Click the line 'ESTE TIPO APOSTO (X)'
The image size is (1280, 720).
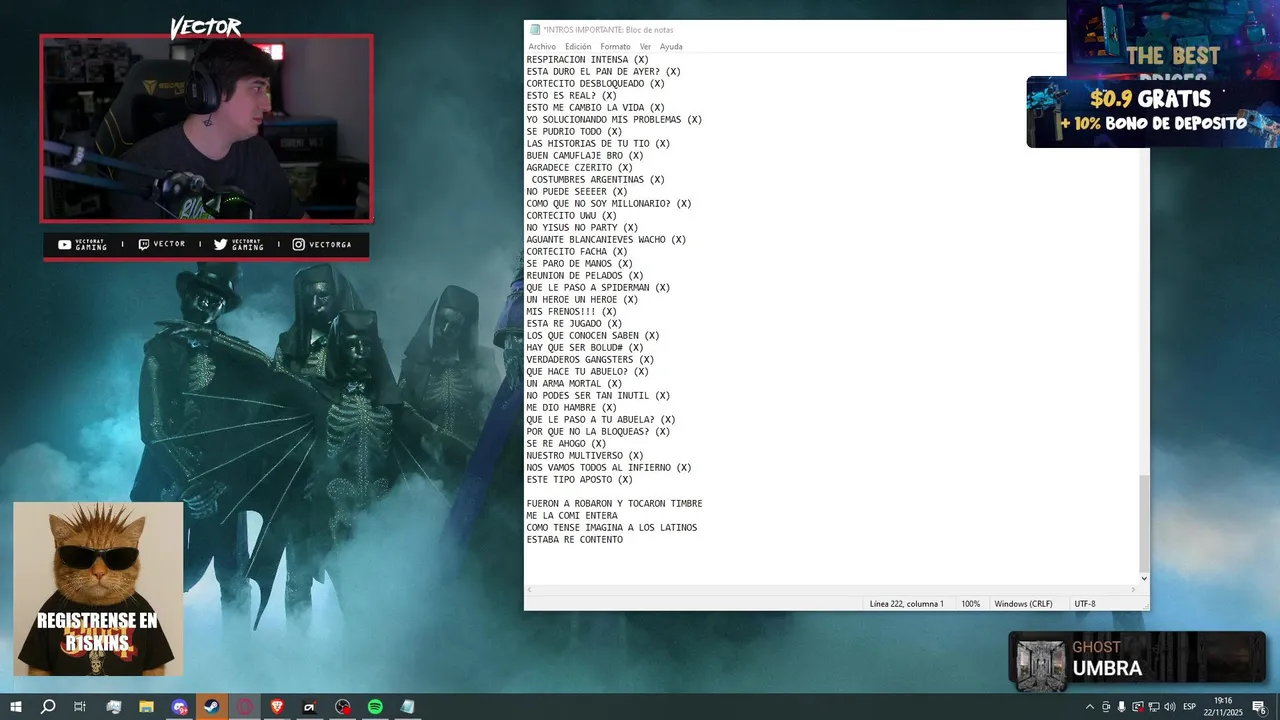point(580,480)
